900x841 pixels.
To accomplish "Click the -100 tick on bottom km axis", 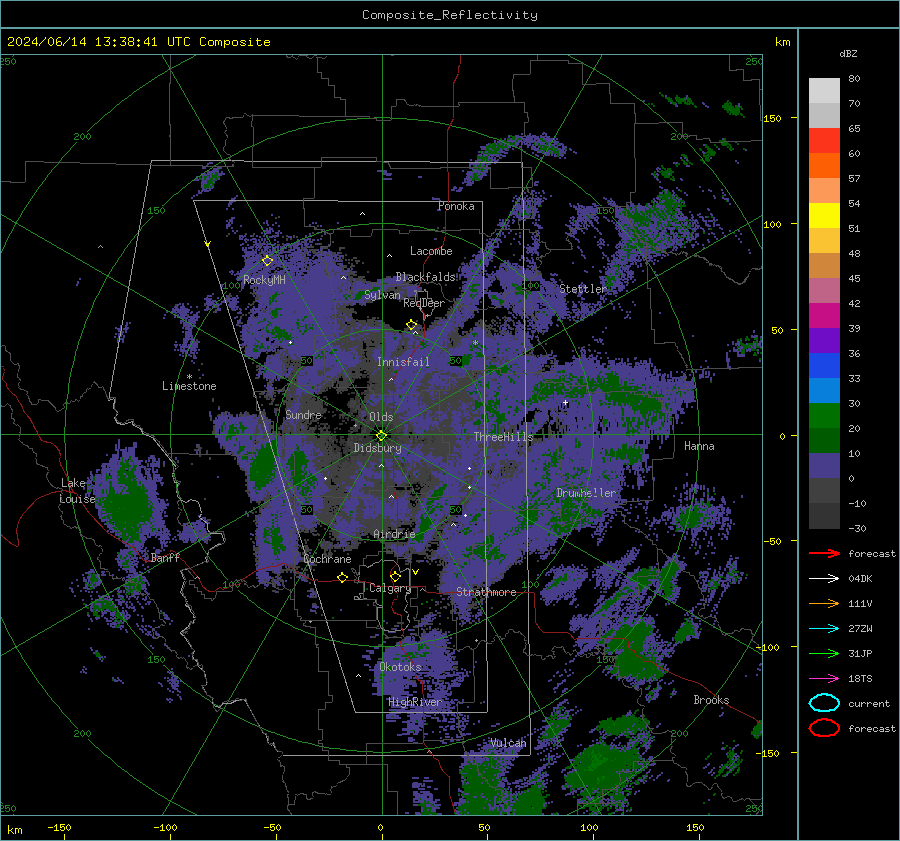I will pyautogui.click(x=165, y=827).
